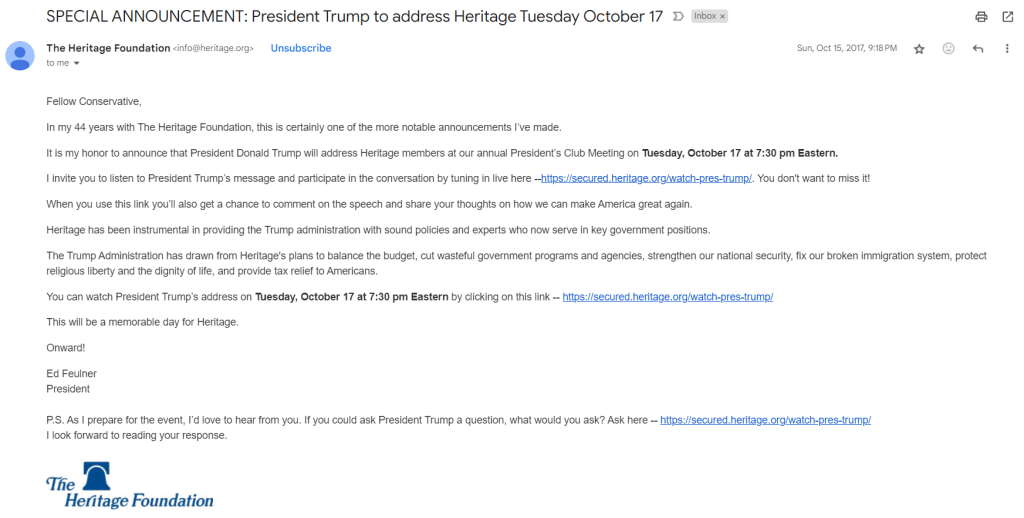The width and height of the screenshot is (1024, 518).
Task: Open the watch-pres-trump link after 'clicking on this link'
Action: click(x=667, y=297)
